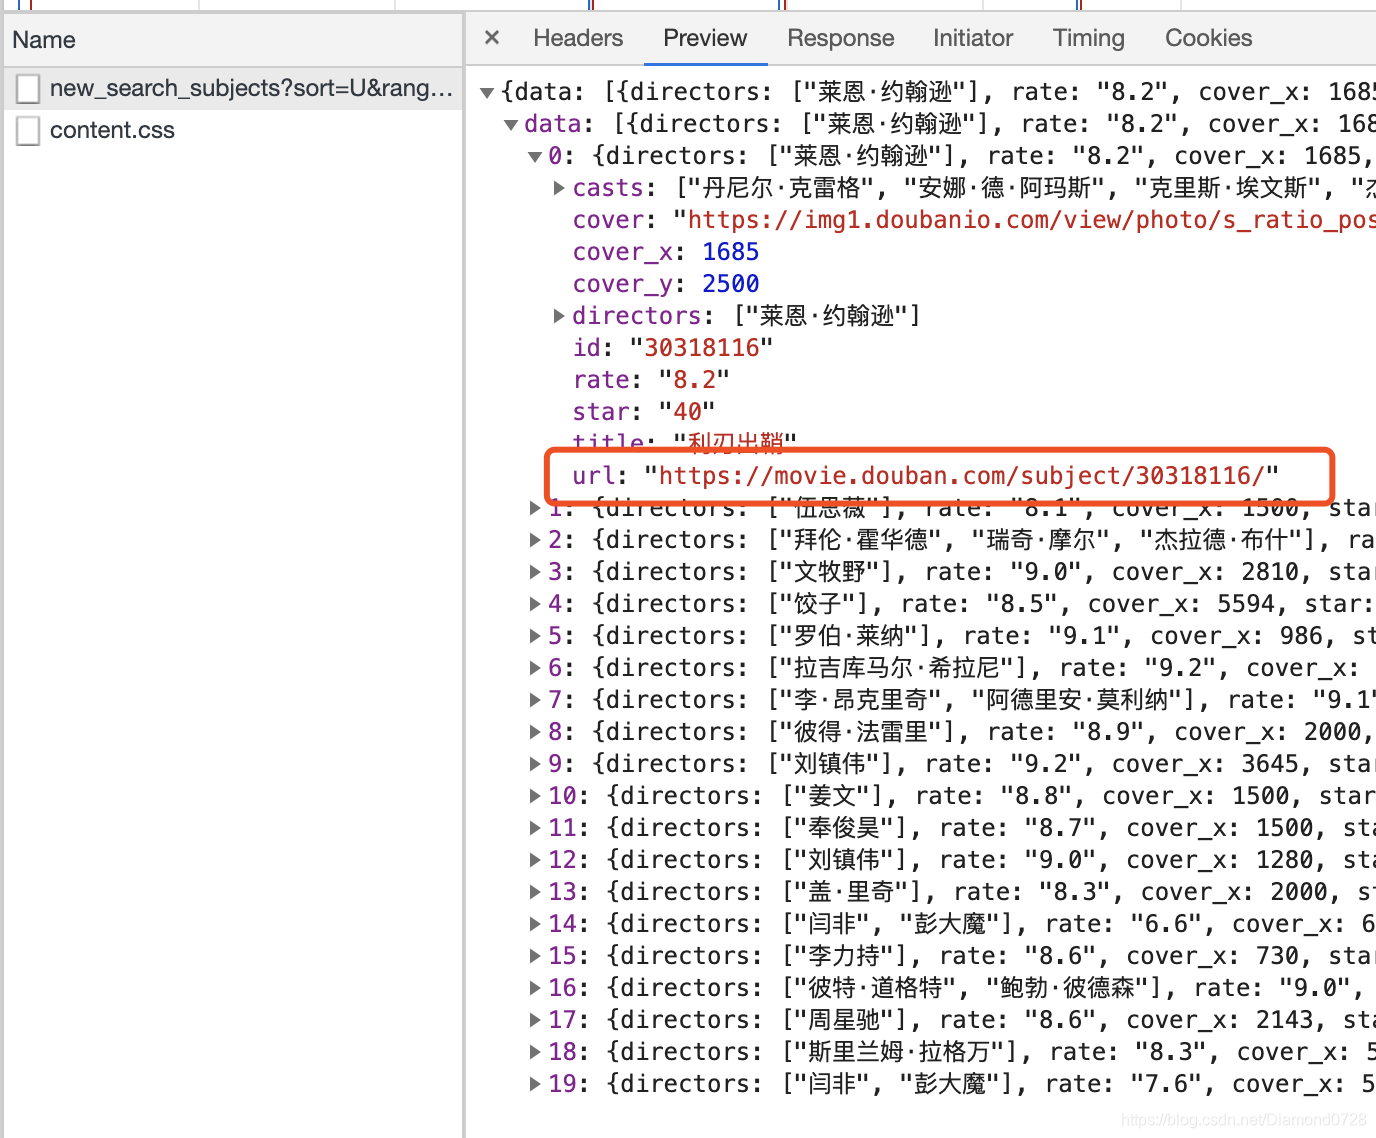Expand array item 3 with 文牧野
1376x1138 pixels.
pyautogui.click(x=536, y=572)
